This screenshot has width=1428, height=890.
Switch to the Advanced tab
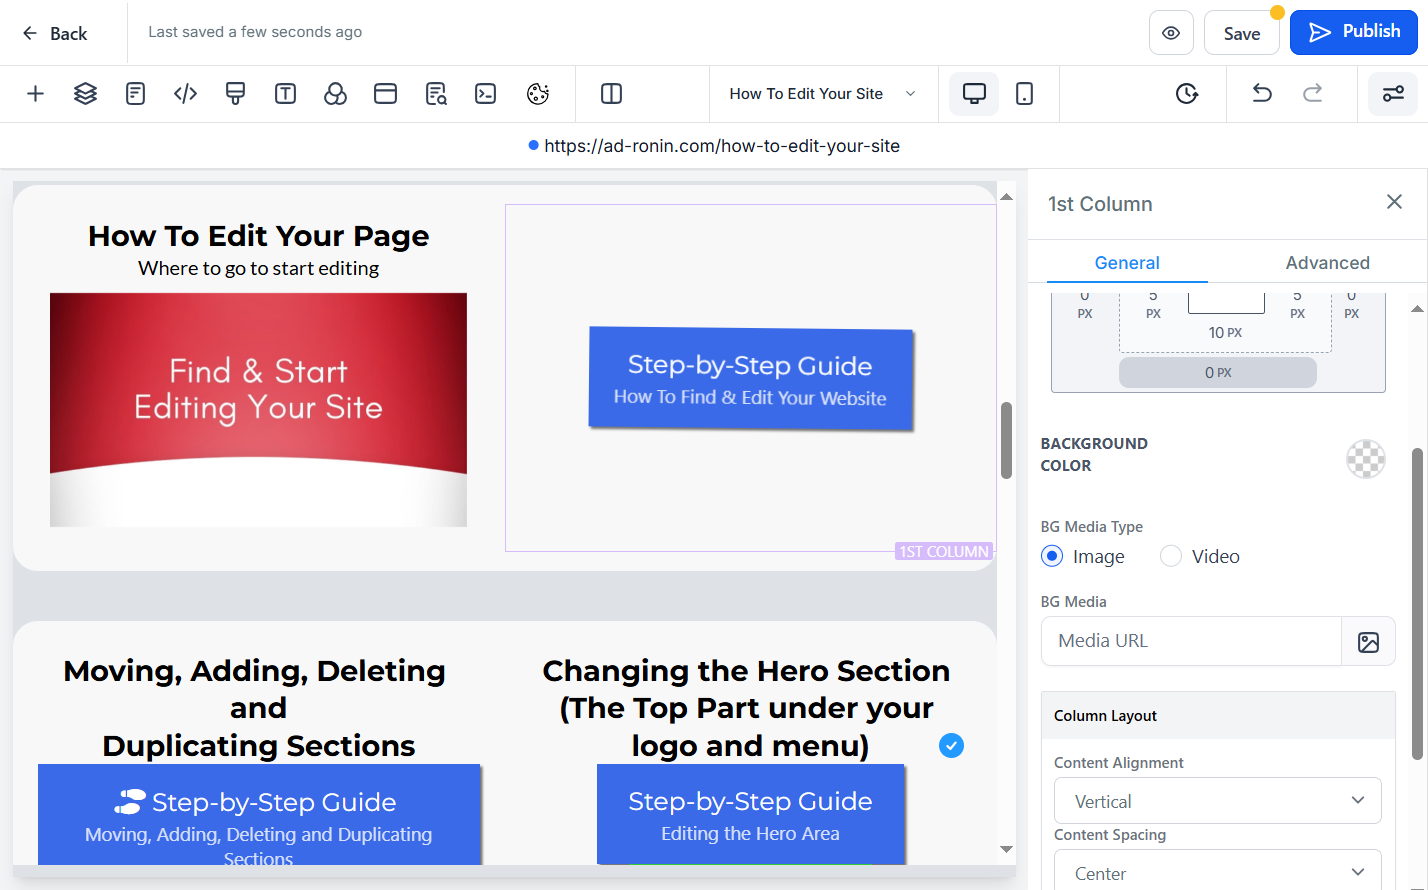[x=1327, y=263]
